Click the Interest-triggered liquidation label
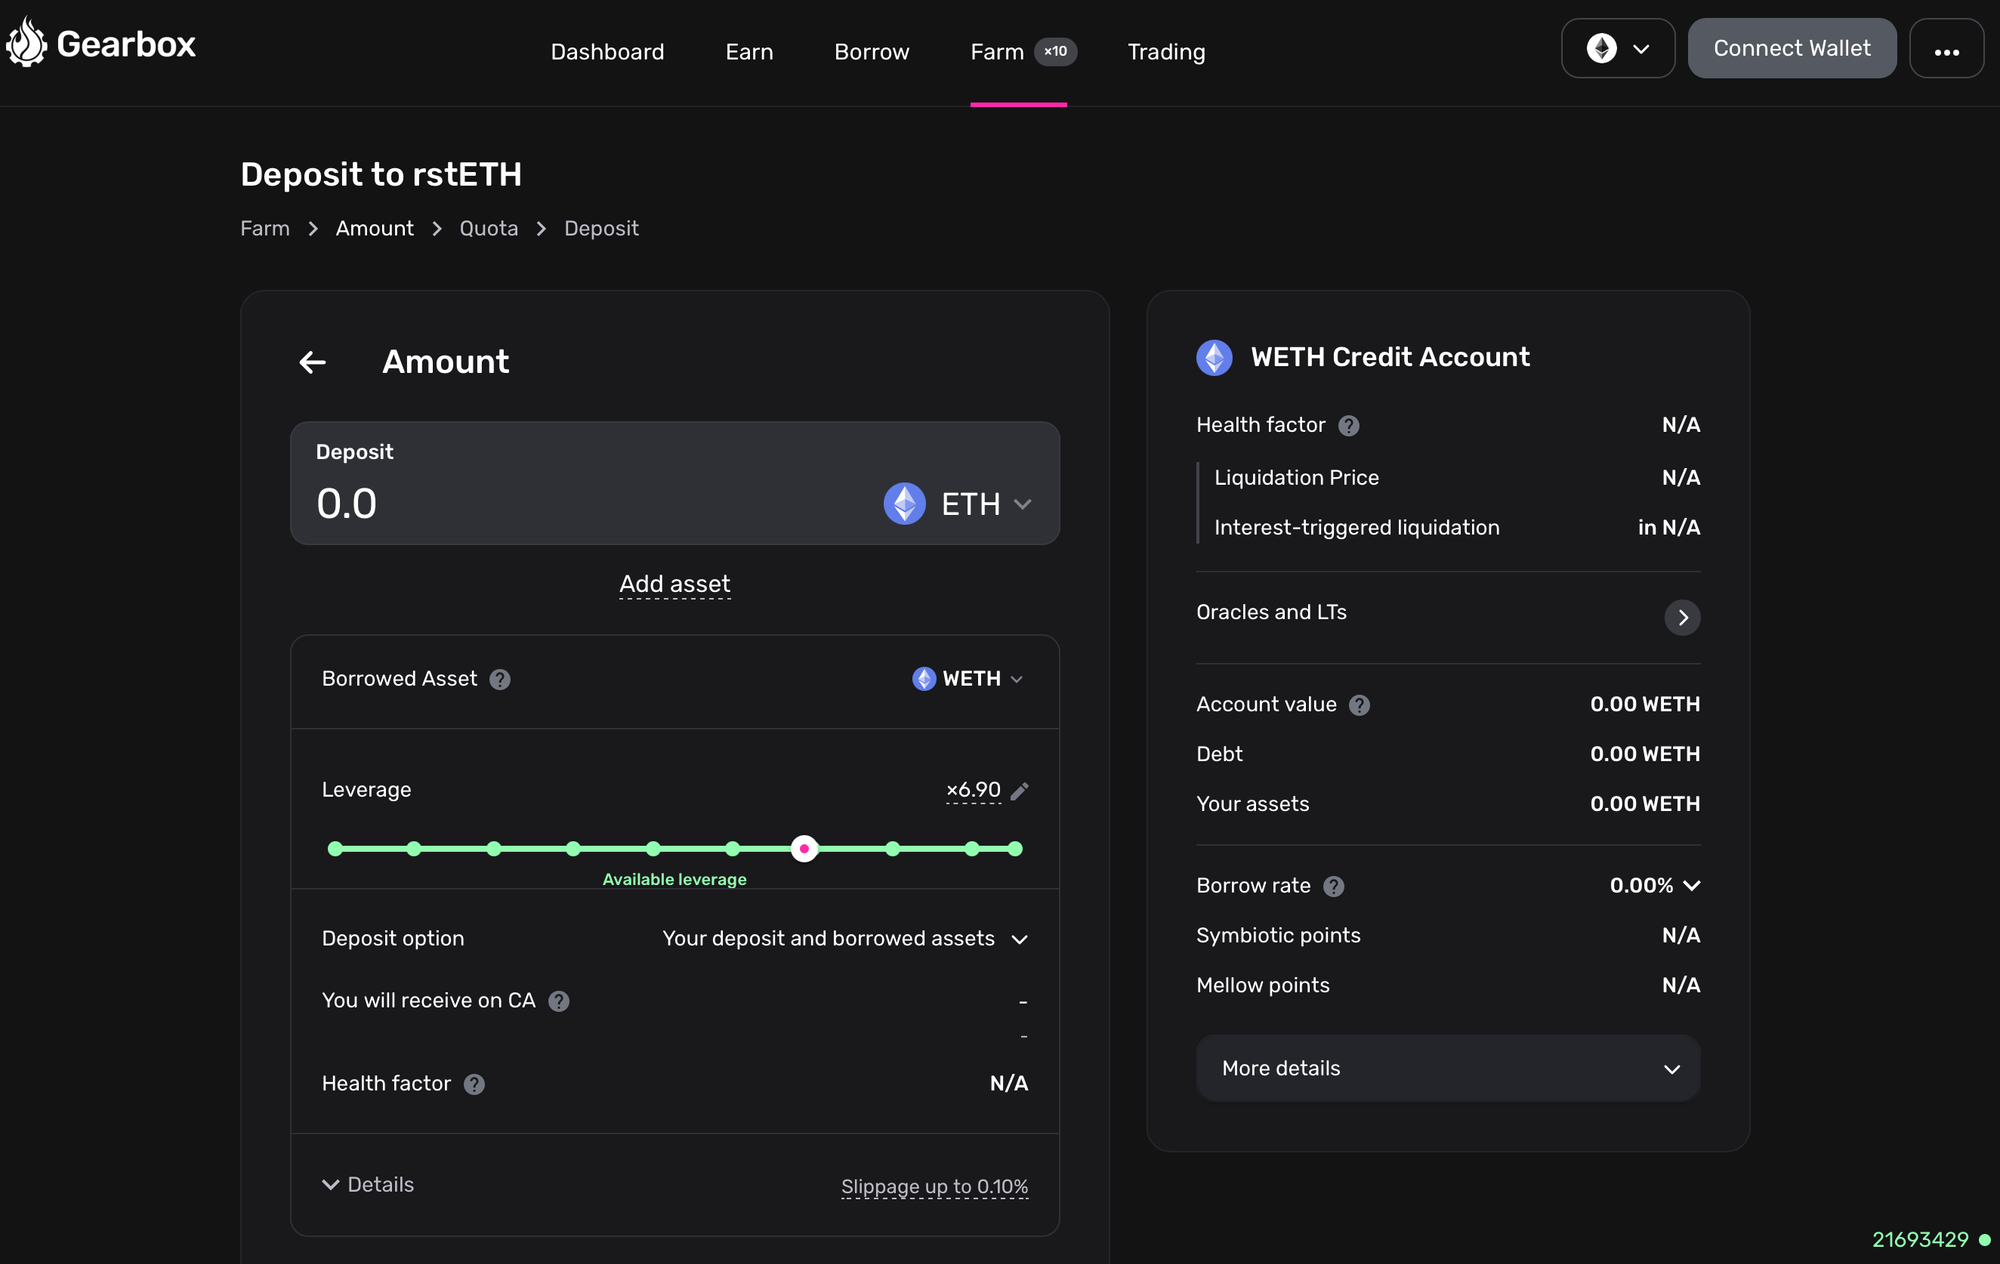The height and width of the screenshot is (1264, 2000). 1356,527
